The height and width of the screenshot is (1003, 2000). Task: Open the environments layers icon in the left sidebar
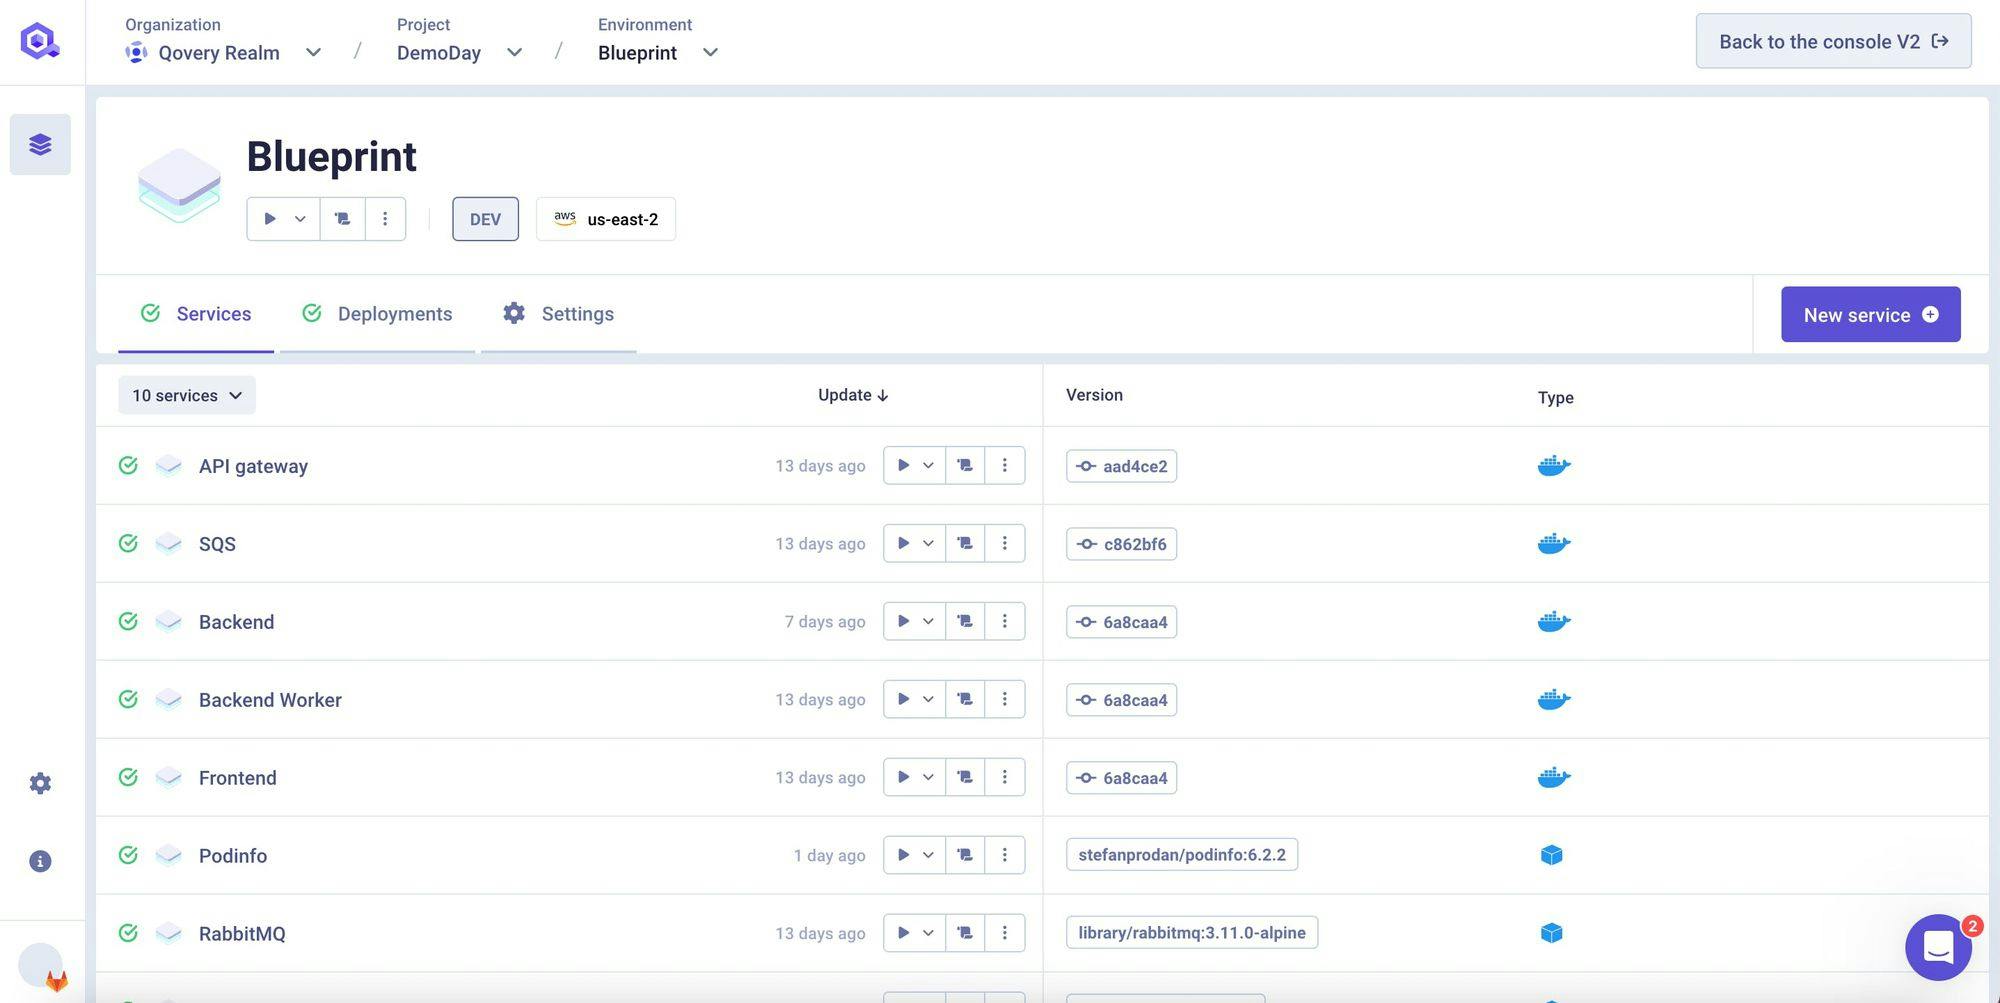click(40, 143)
